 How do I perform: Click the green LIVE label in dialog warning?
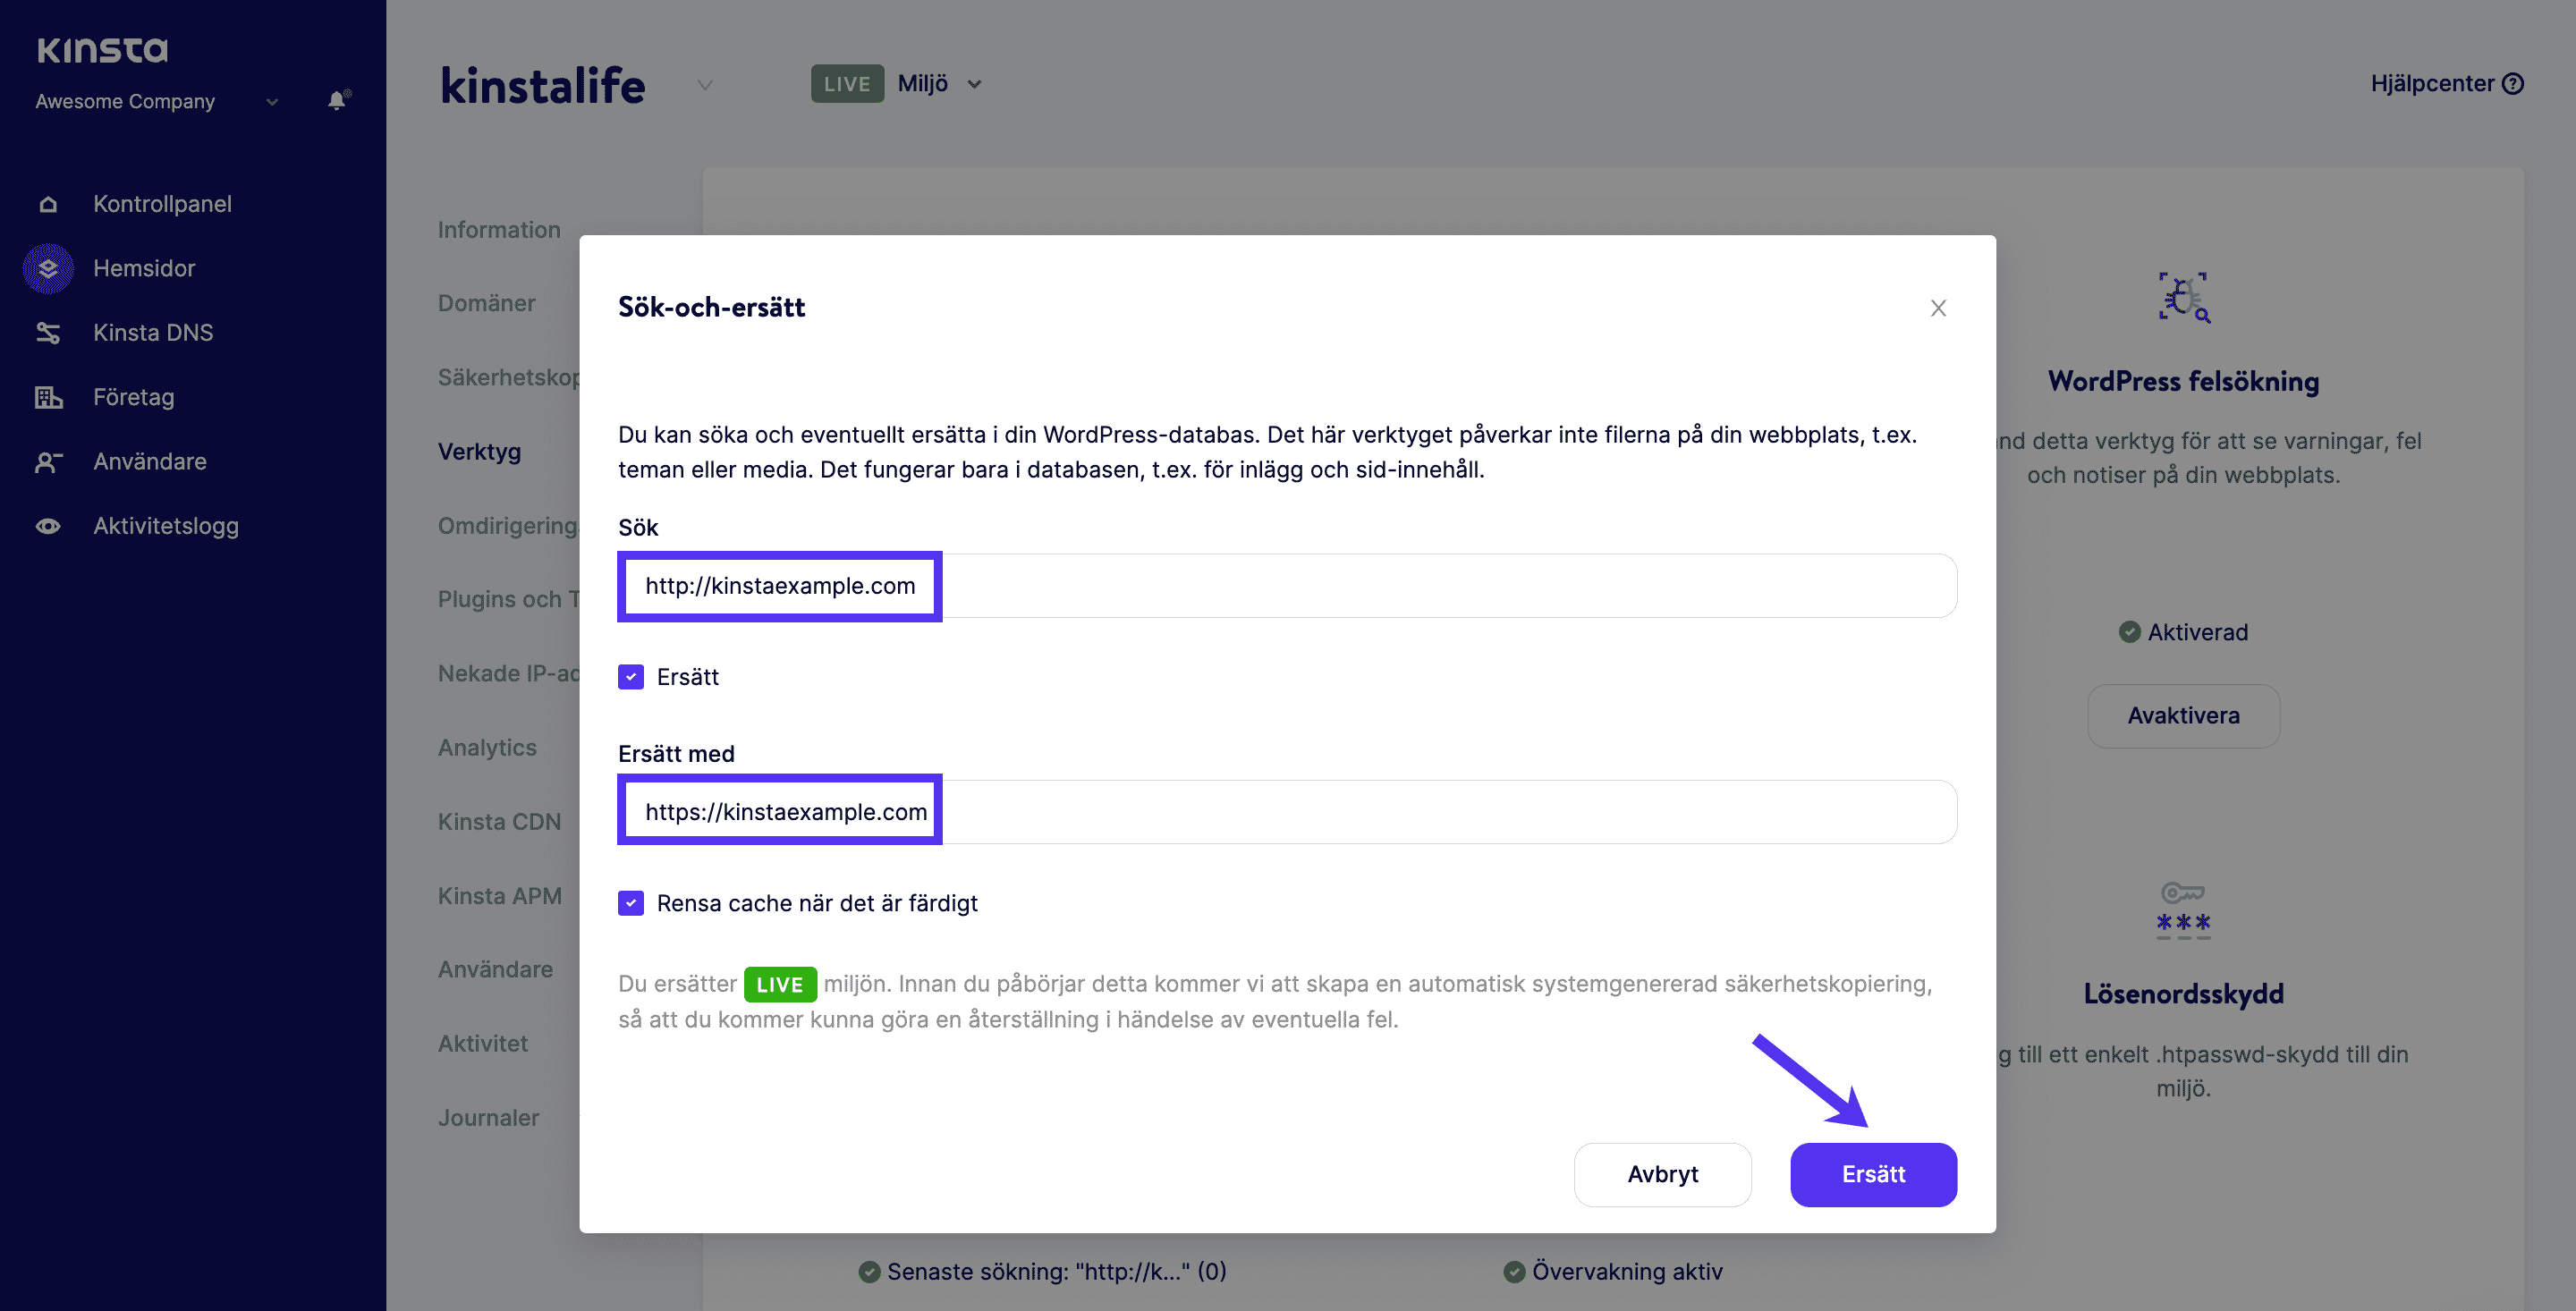(x=780, y=985)
